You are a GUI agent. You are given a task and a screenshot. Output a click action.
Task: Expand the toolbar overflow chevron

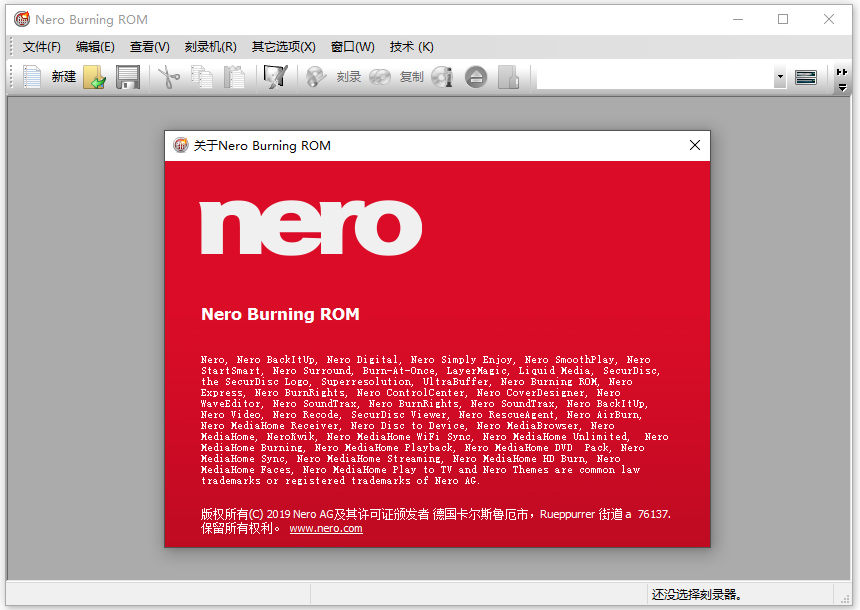tap(842, 85)
